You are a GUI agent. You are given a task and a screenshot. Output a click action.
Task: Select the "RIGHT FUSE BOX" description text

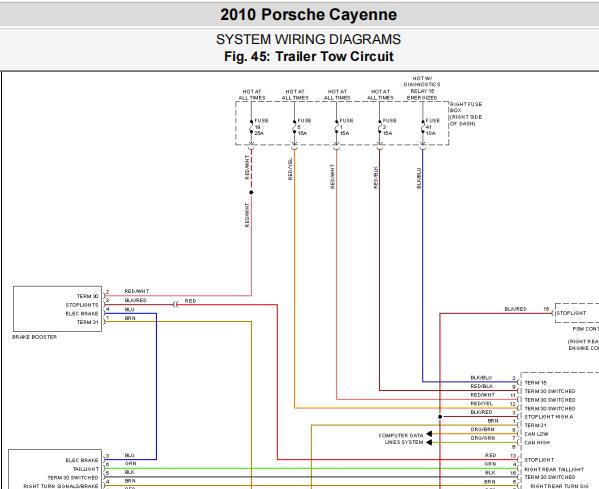point(466,114)
